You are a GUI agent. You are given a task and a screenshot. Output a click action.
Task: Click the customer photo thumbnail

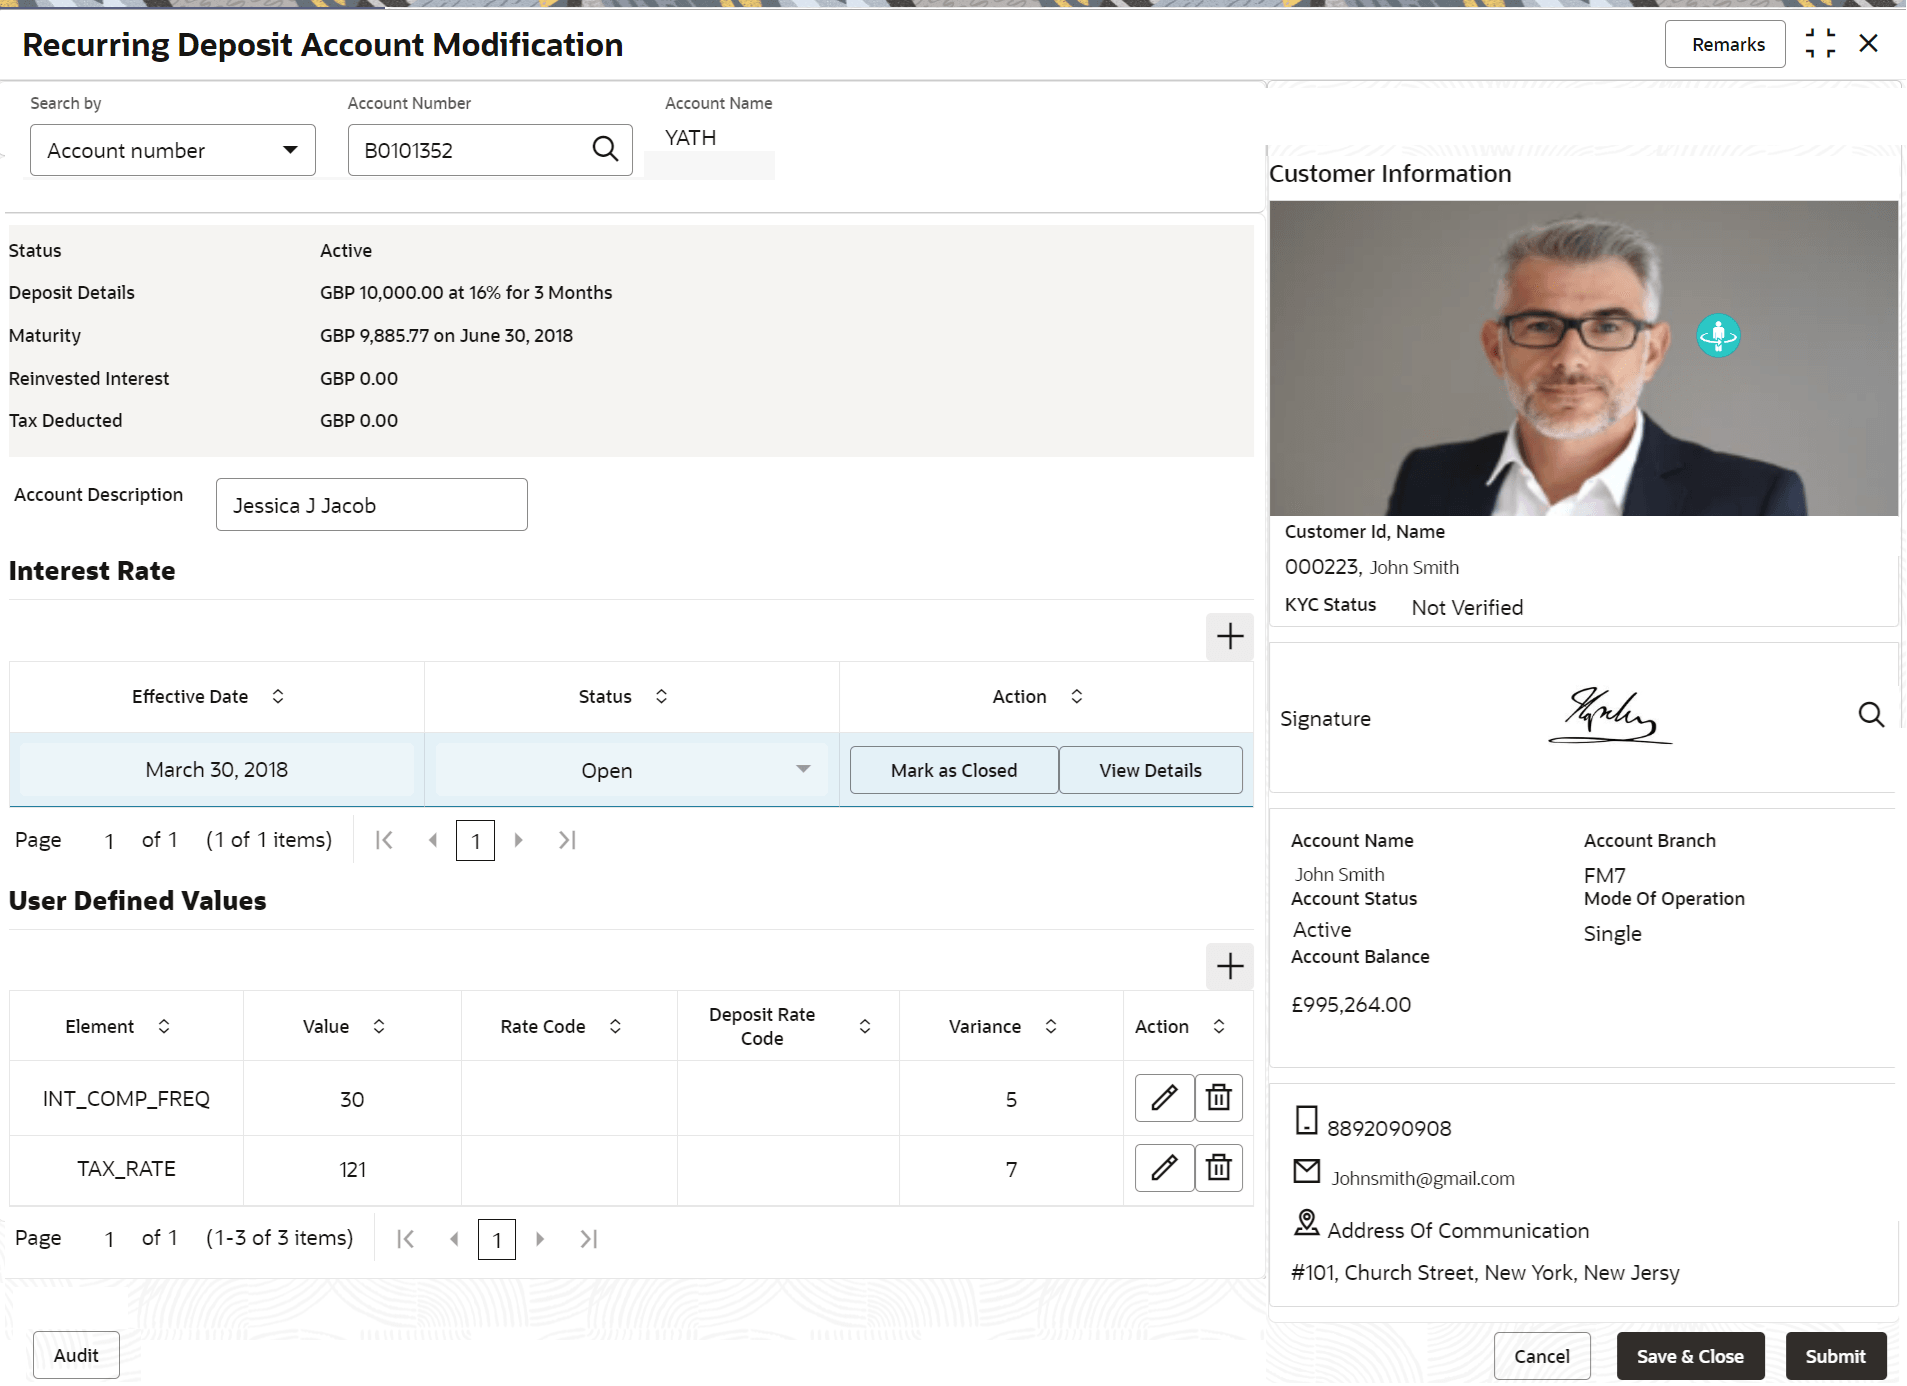coord(1582,358)
